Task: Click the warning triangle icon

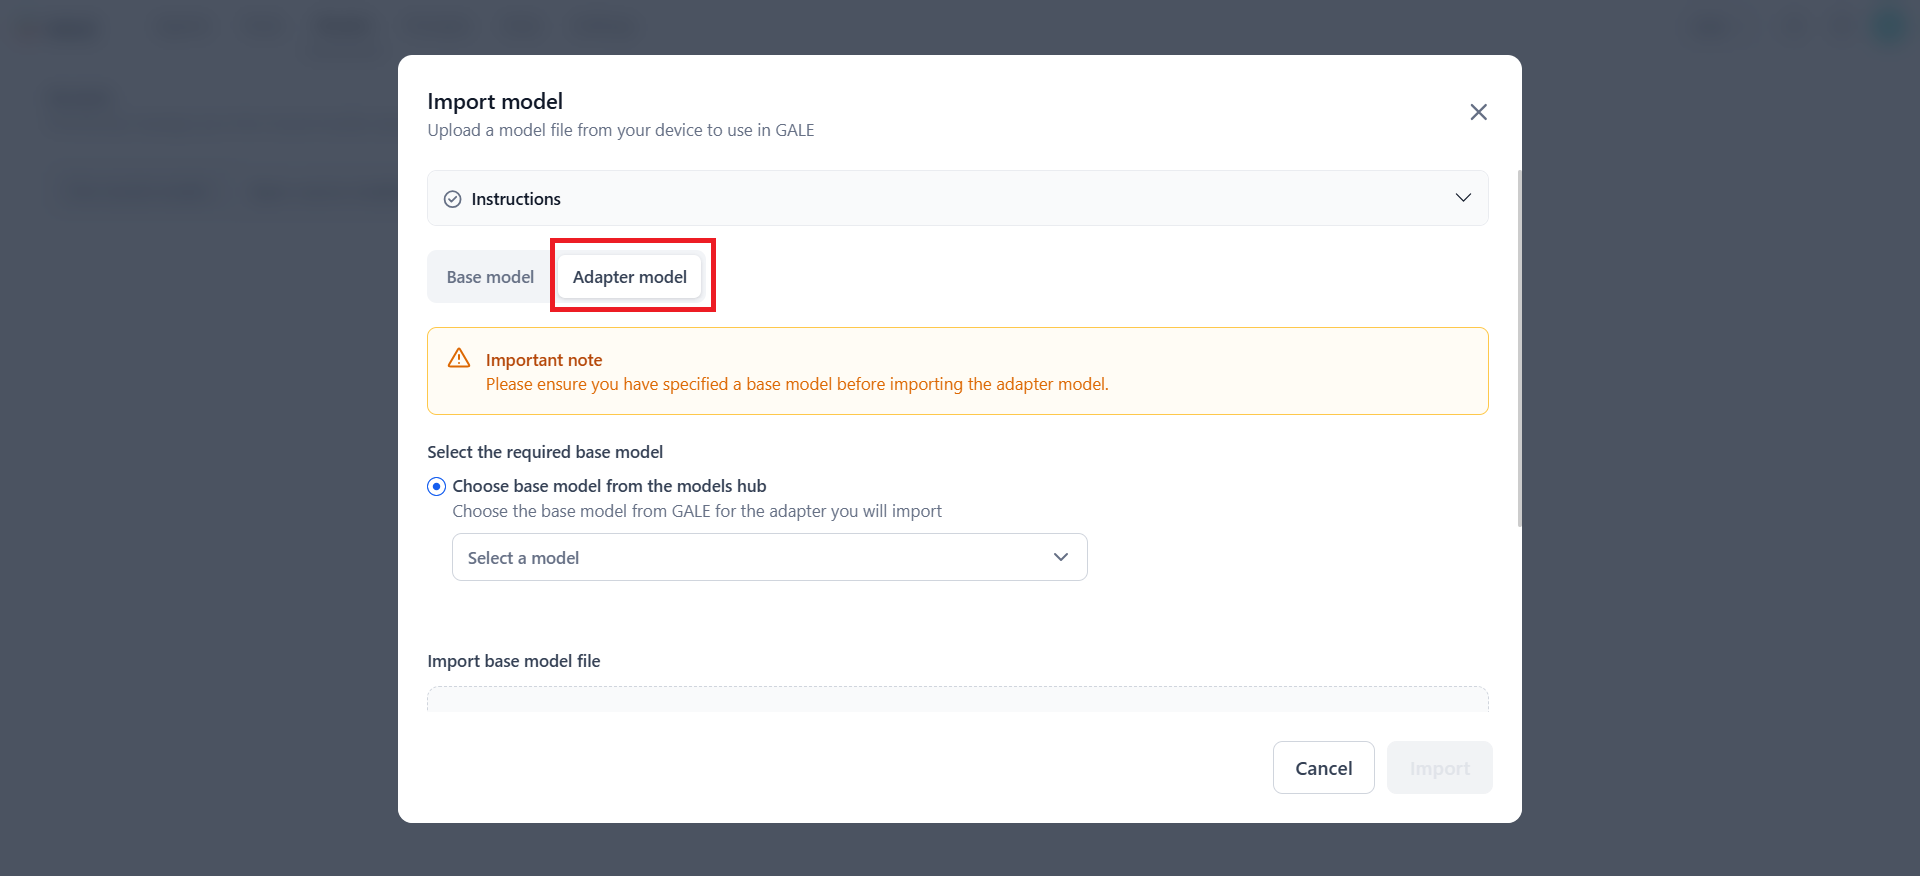Action: coord(459,358)
